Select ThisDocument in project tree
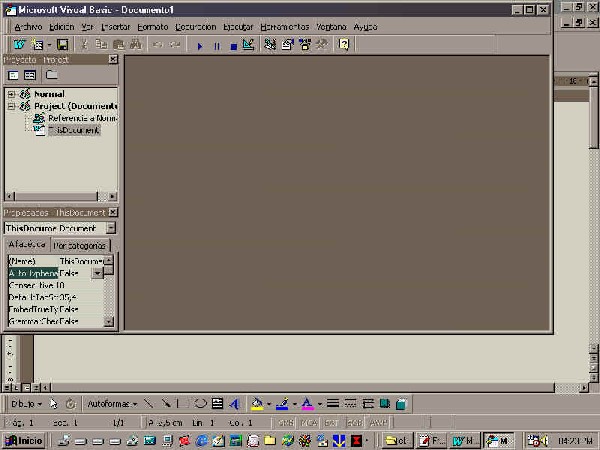Image resolution: width=600 pixels, height=450 pixels. [x=74, y=130]
